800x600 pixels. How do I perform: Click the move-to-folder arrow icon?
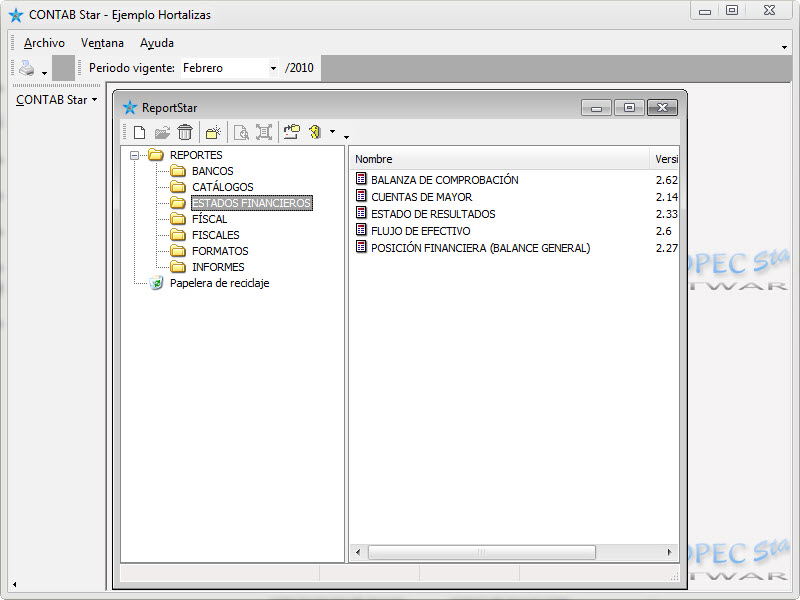pos(292,132)
